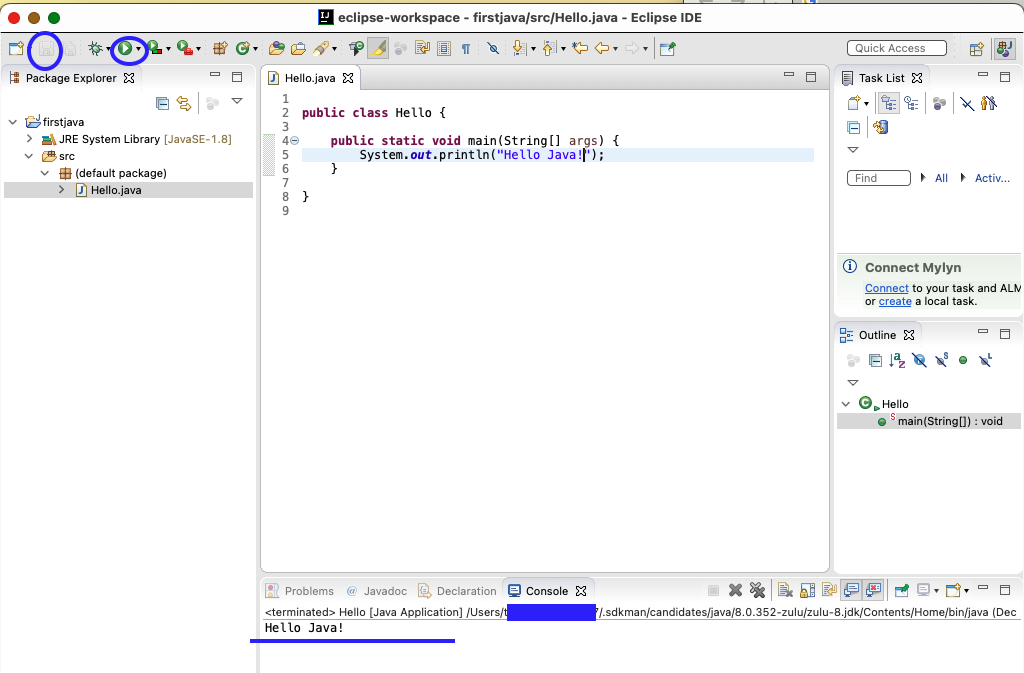Collapse All in Package Explorer
The width and height of the screenshot is (1024, 673).
(163, 103)
